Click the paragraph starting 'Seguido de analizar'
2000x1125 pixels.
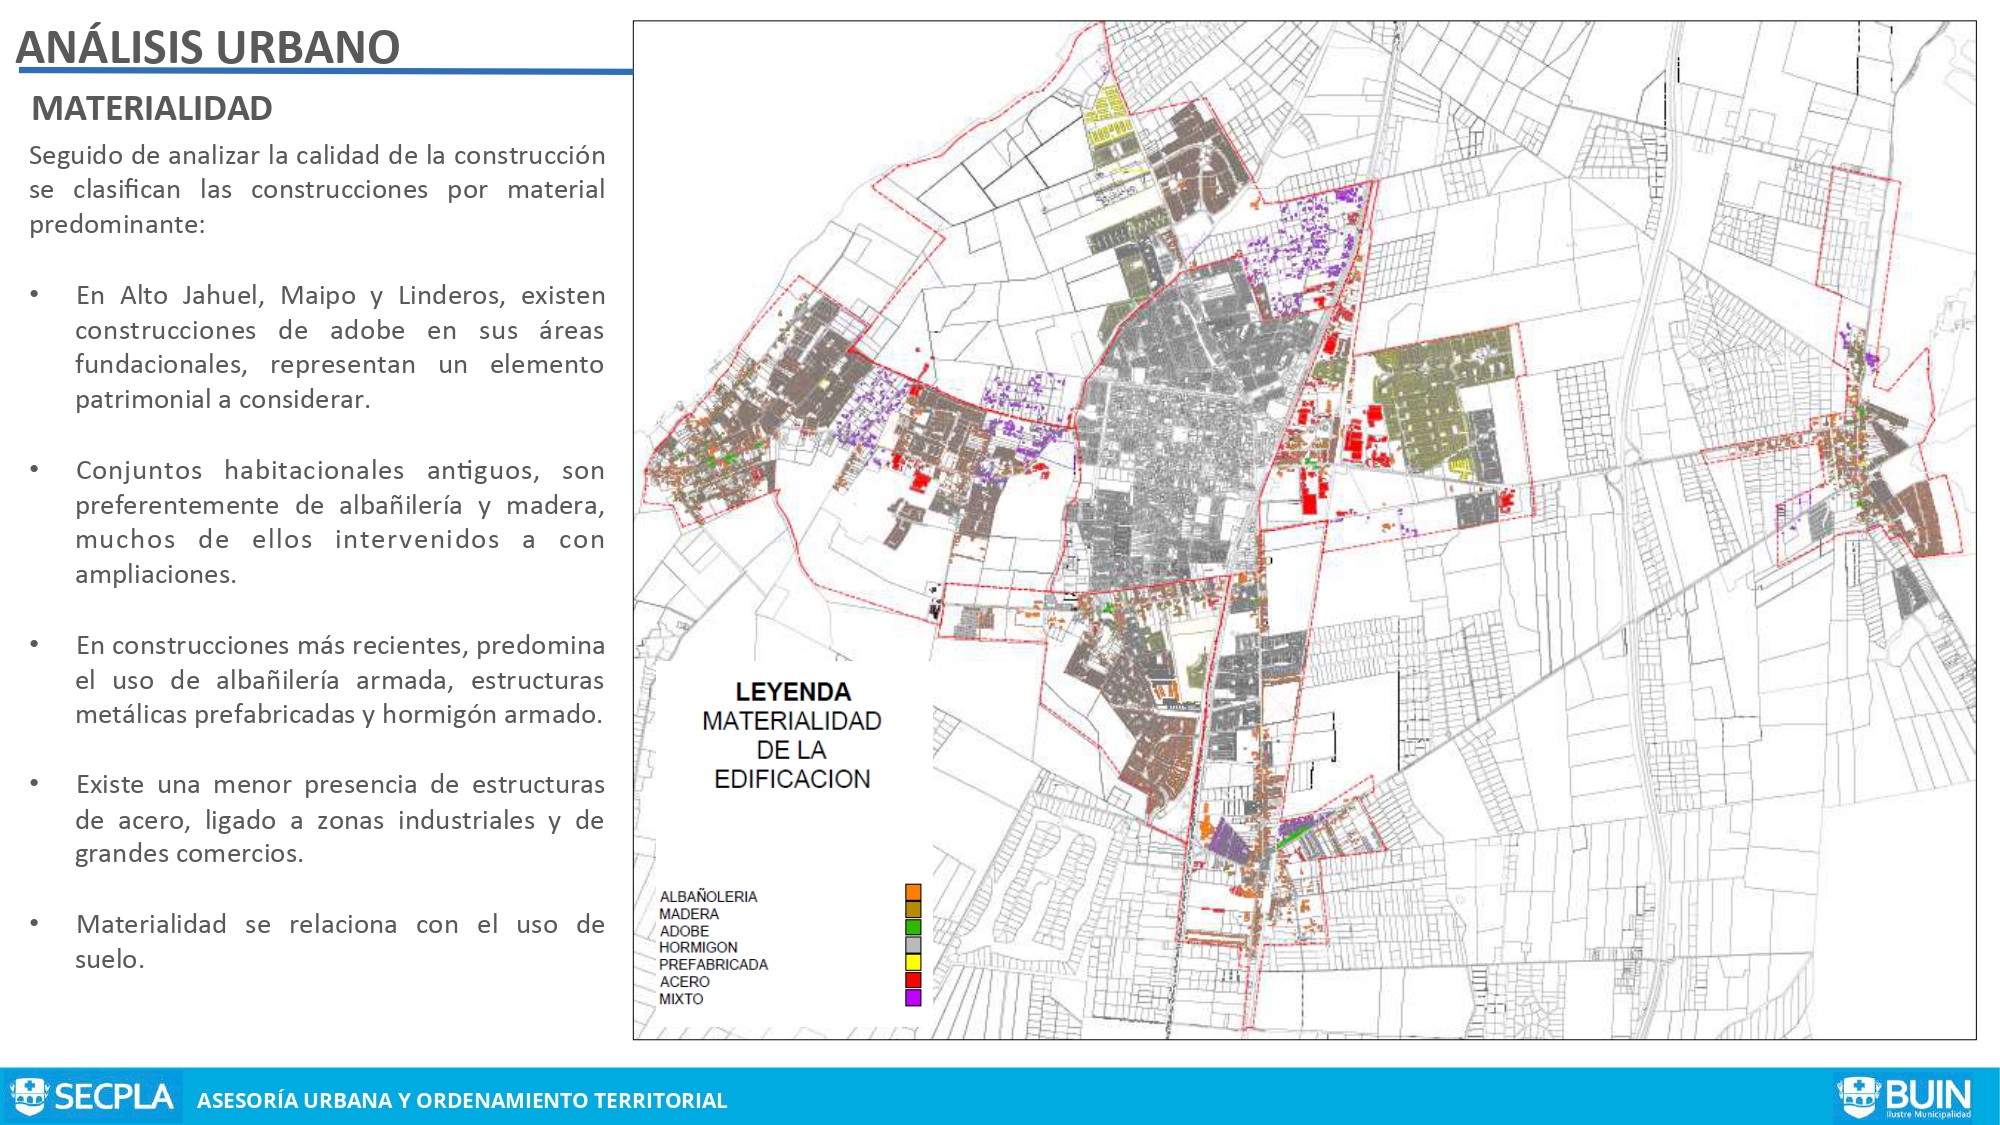(x=317, y=189)
